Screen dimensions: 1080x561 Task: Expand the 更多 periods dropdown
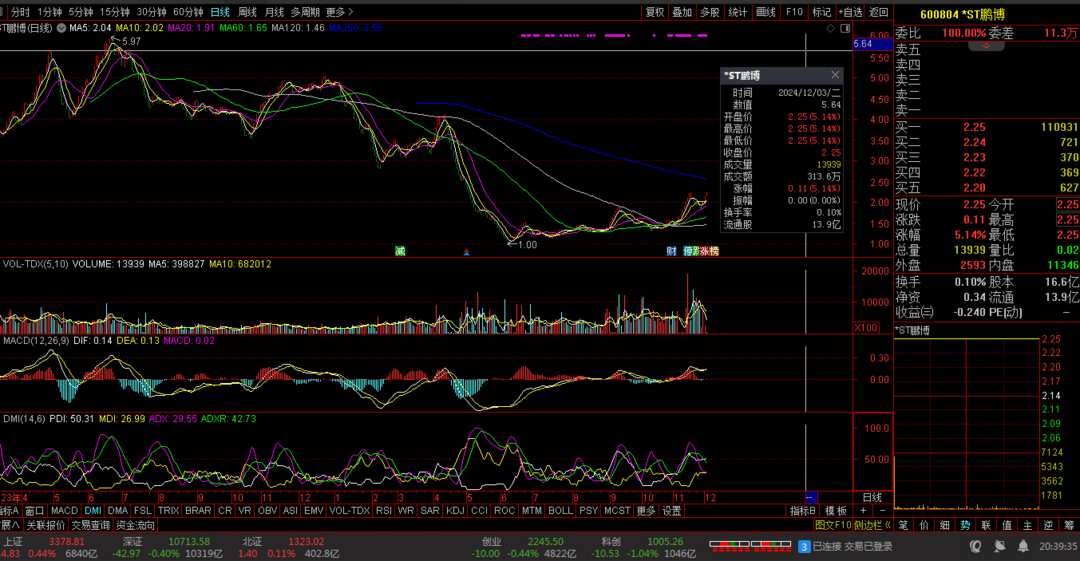click(339, 12)
